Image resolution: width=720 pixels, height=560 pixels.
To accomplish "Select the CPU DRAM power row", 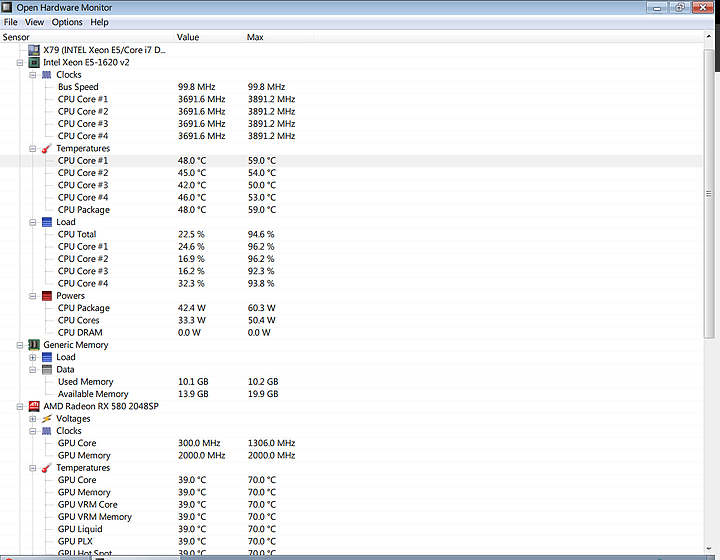I will point(351,333).
